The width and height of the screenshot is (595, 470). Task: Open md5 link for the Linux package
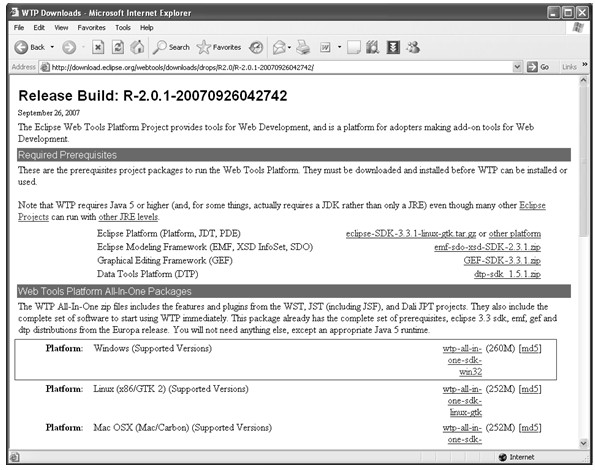pyautogui.click(x=530, y=389)
